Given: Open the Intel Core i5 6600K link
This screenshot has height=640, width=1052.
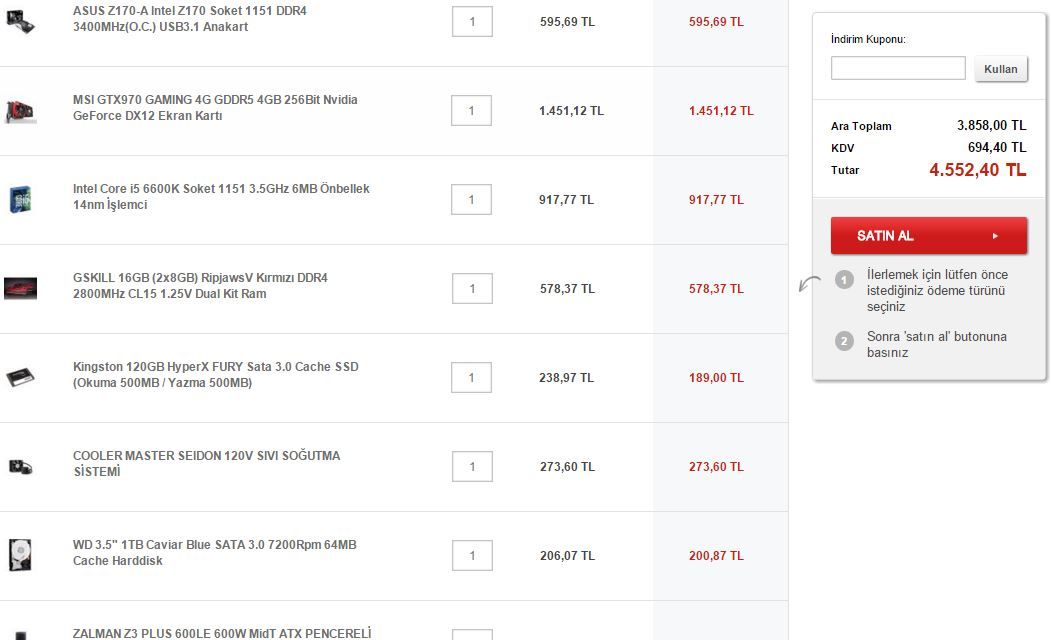Looking at the screenshot, I should (x=221, y=197).
